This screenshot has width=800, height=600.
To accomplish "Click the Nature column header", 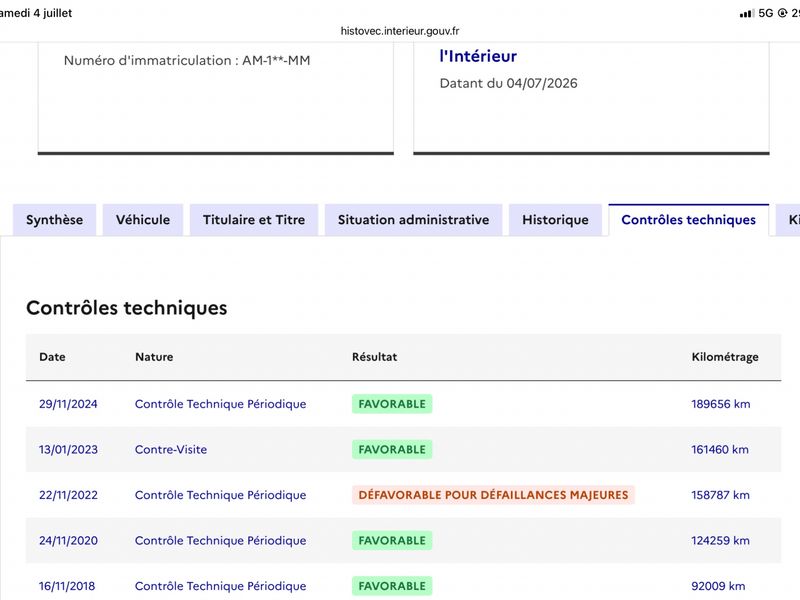I will tap(154, 357).
